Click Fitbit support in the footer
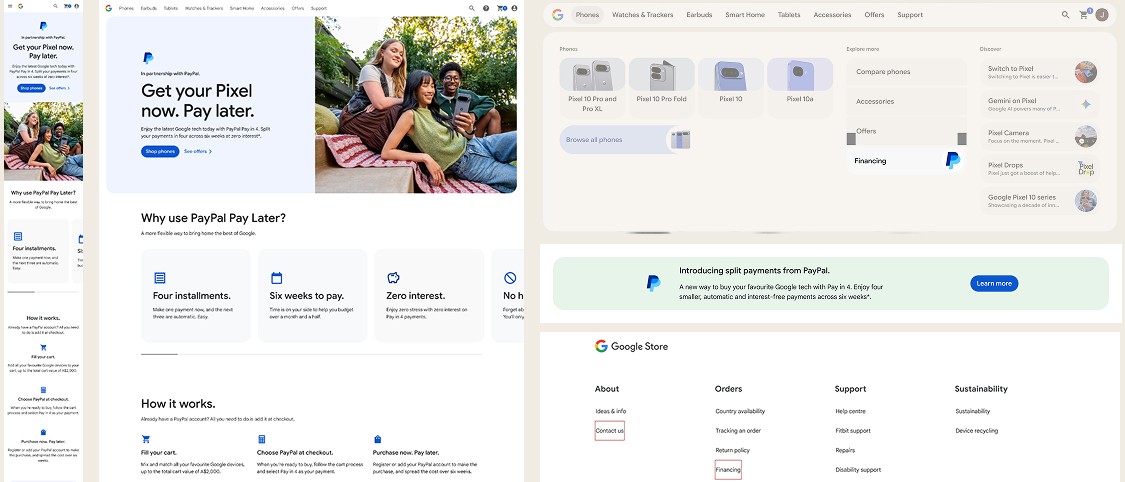1125x482 pixels. pos(853,431)
